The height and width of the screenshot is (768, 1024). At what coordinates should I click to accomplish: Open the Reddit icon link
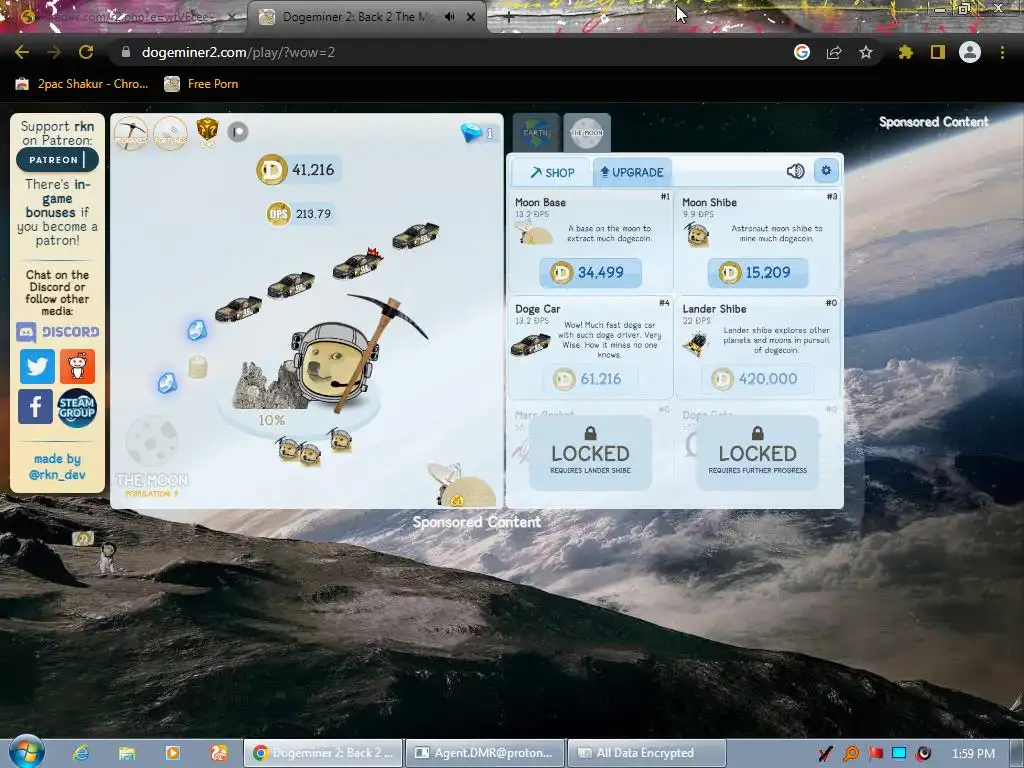tap(78, 366)
